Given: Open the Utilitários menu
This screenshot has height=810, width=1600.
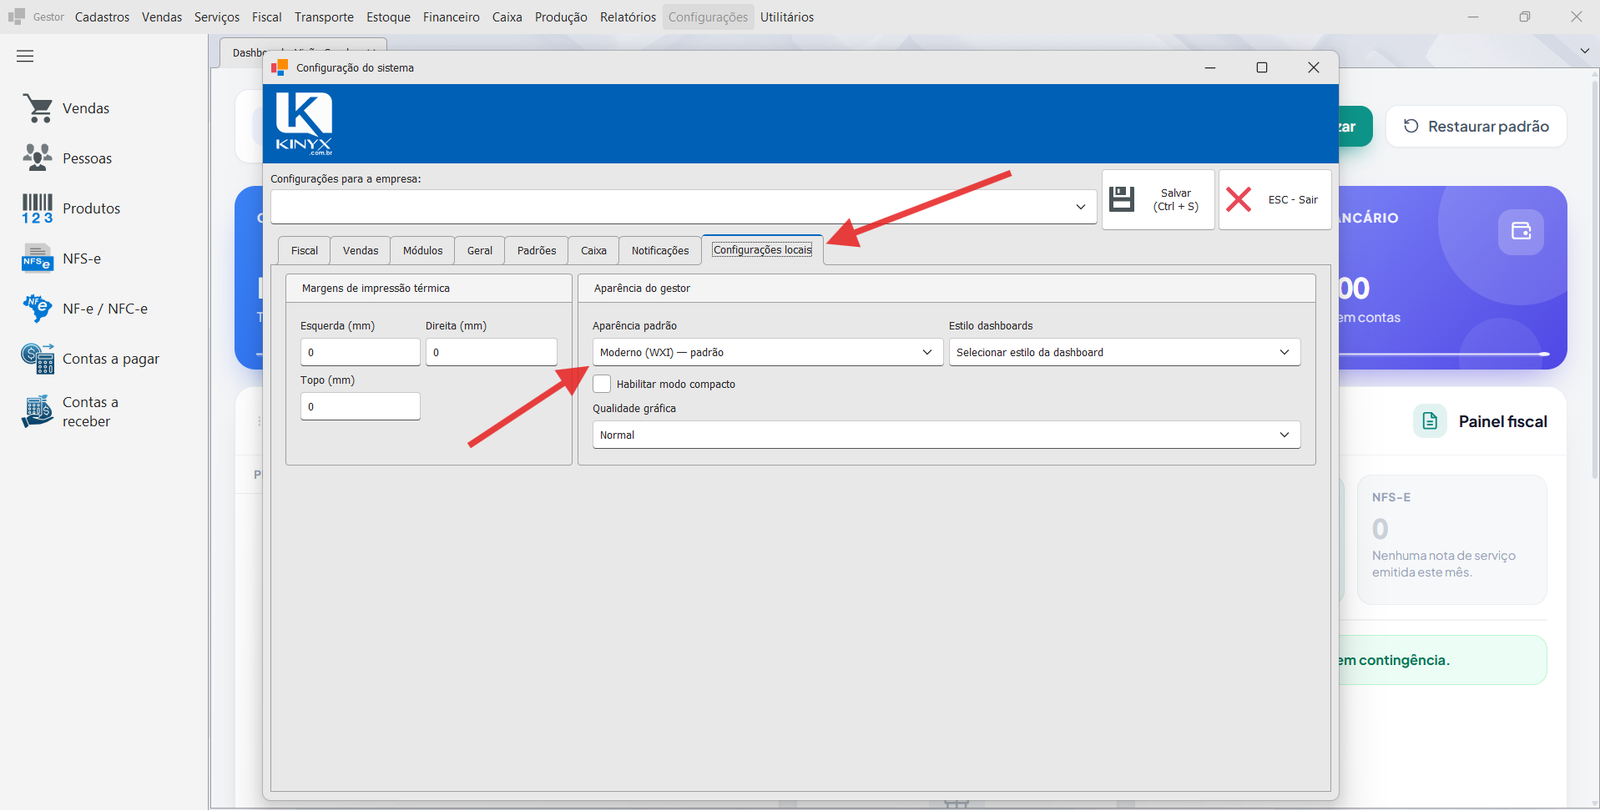Looking at the screenshot, I should tap(787, 17).
